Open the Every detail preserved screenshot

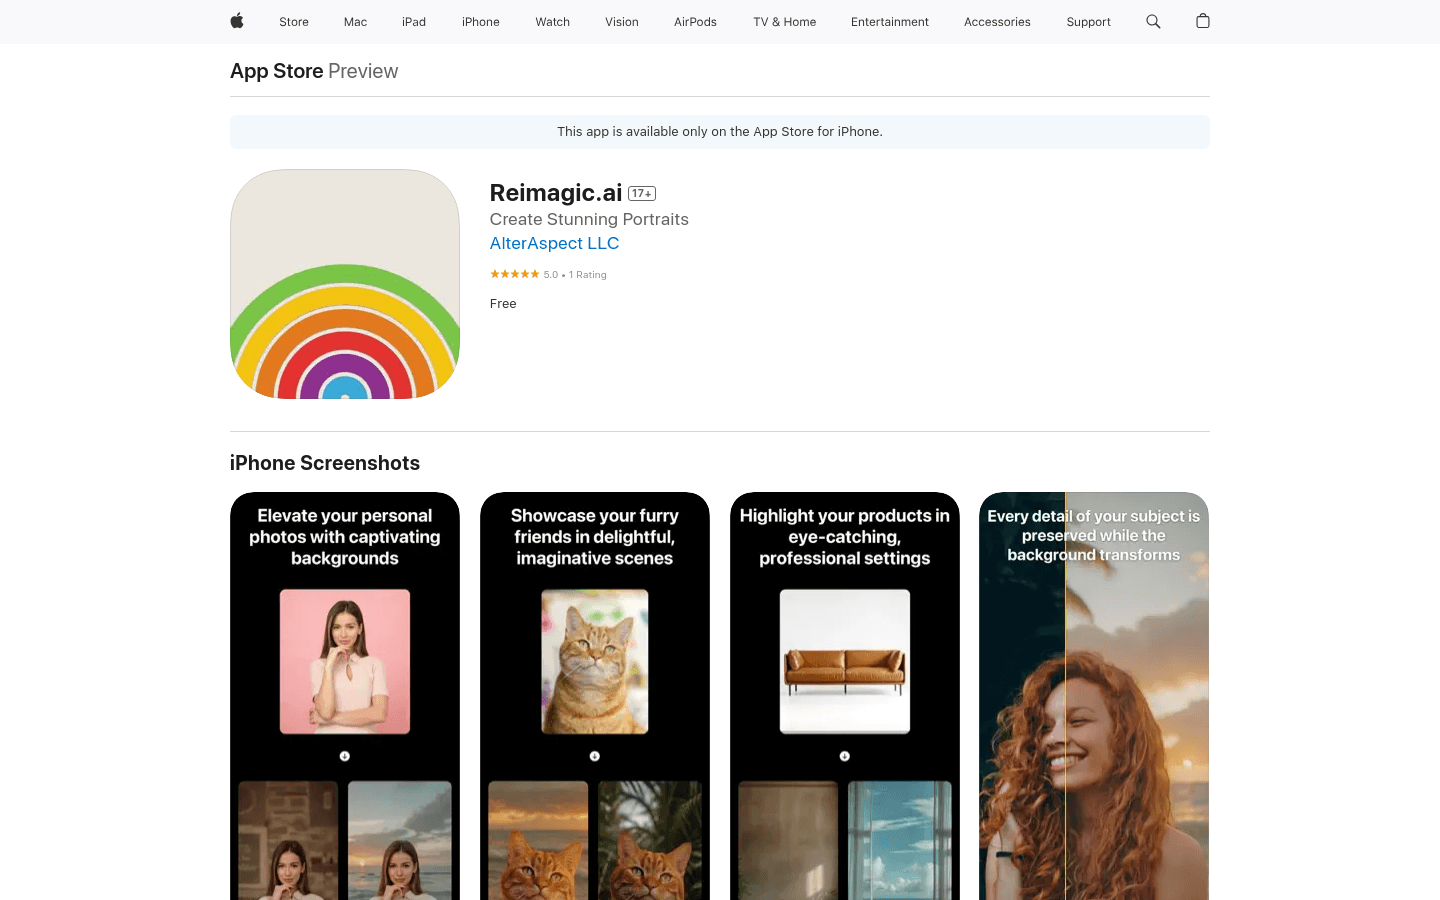point(1094,696)
